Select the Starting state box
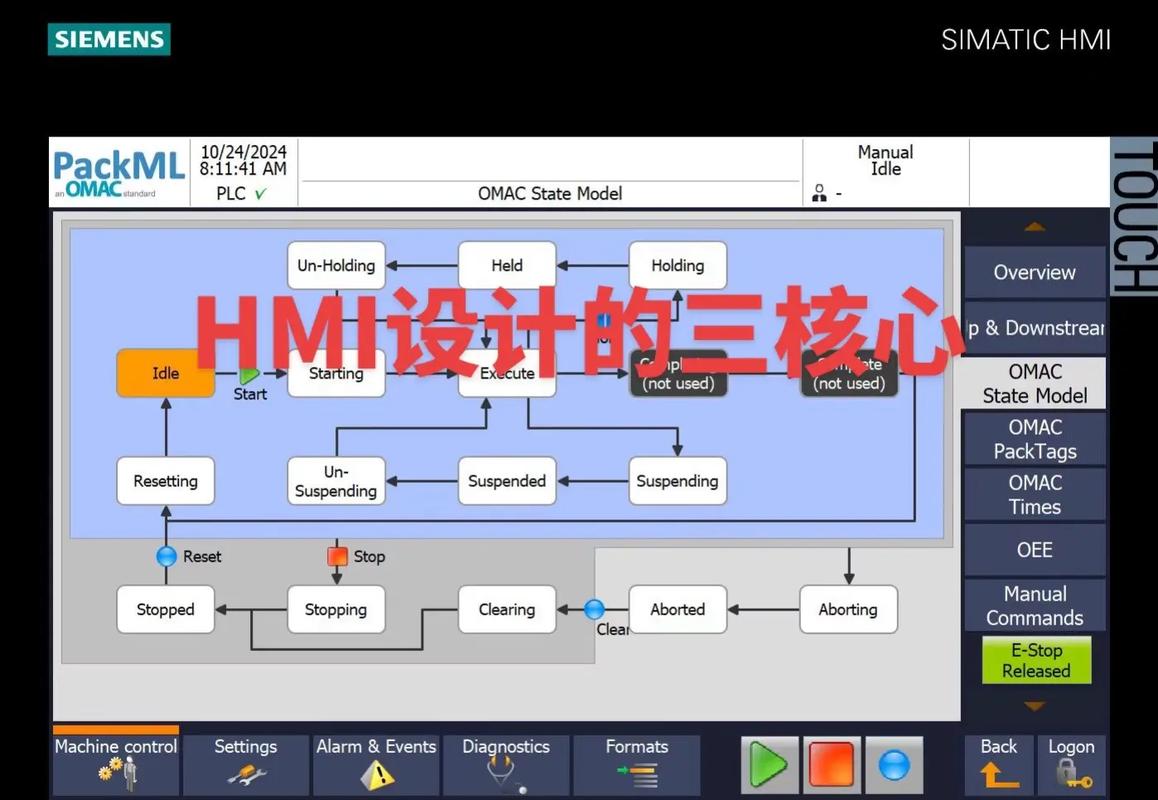This screenshot has height=800, width=1158. (336, 373)
